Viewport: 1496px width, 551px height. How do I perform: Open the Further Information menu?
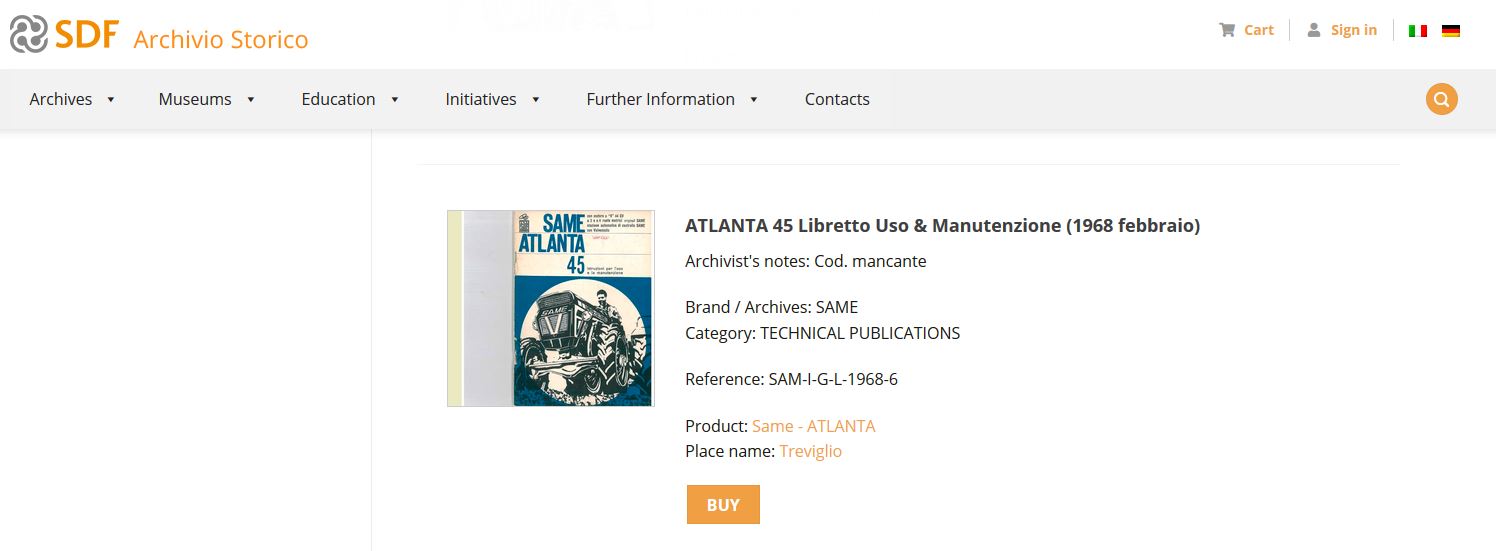point(660,99)
